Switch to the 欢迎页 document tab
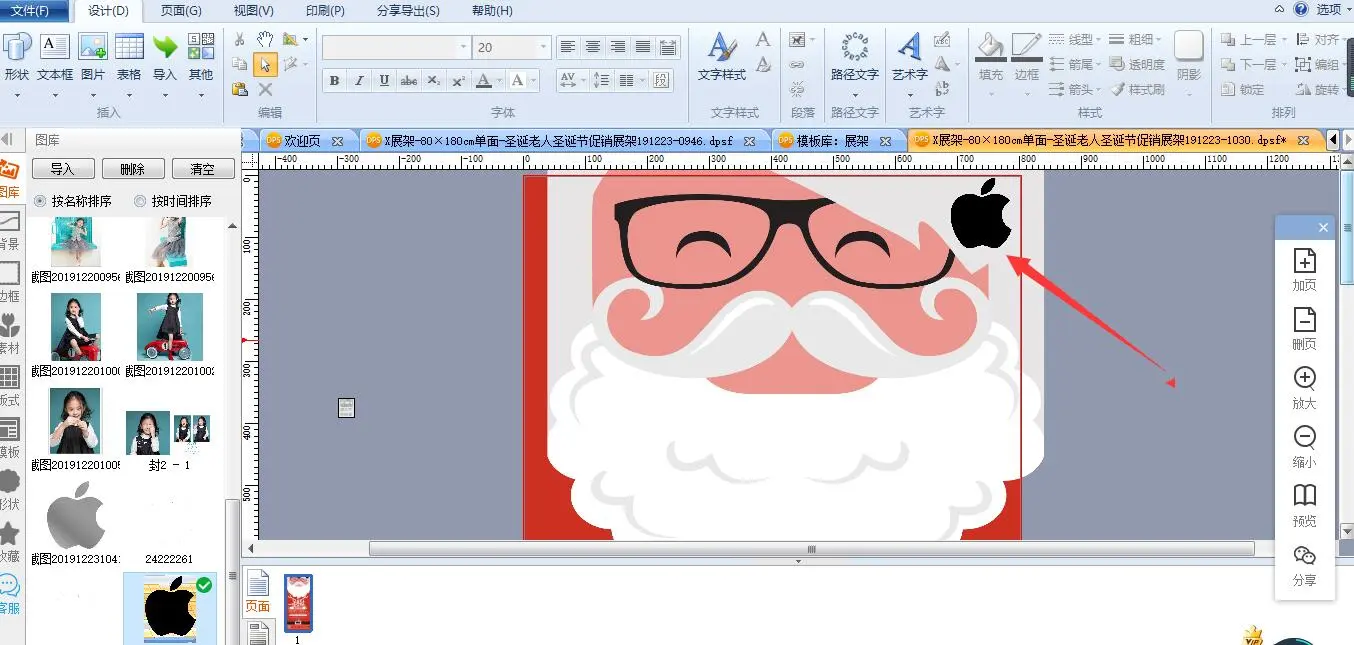Screen dimensions: 1354x645 (x=301, y=141)
